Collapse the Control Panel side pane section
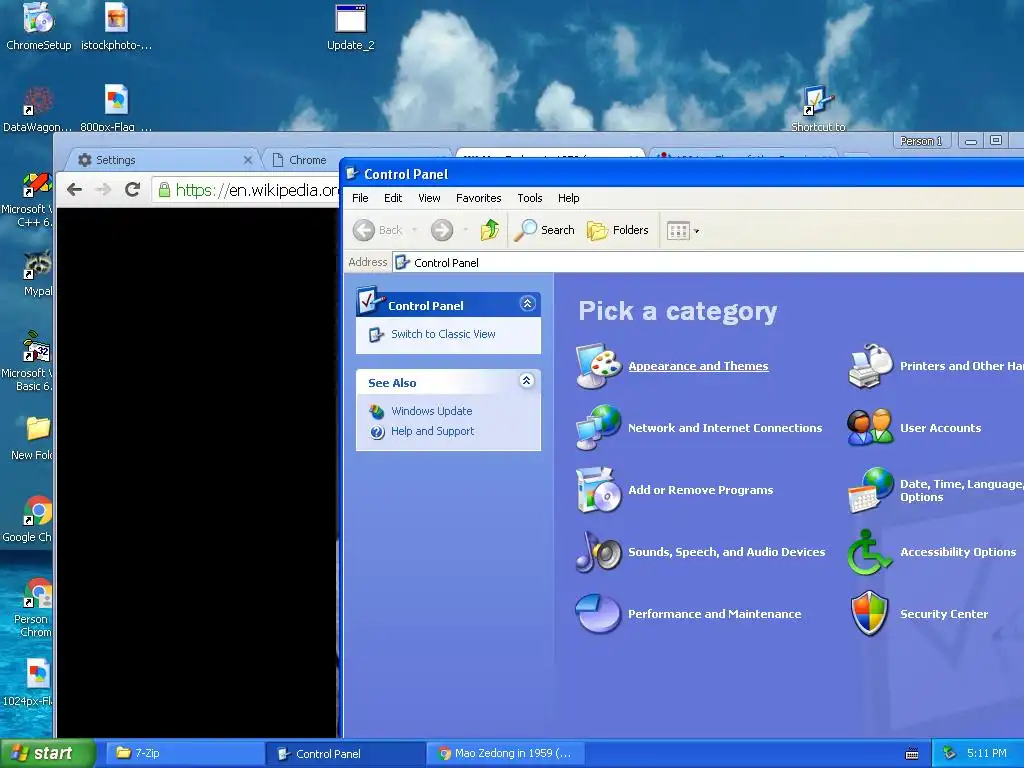The image size is (1024, 768). (x=528, y=304)
